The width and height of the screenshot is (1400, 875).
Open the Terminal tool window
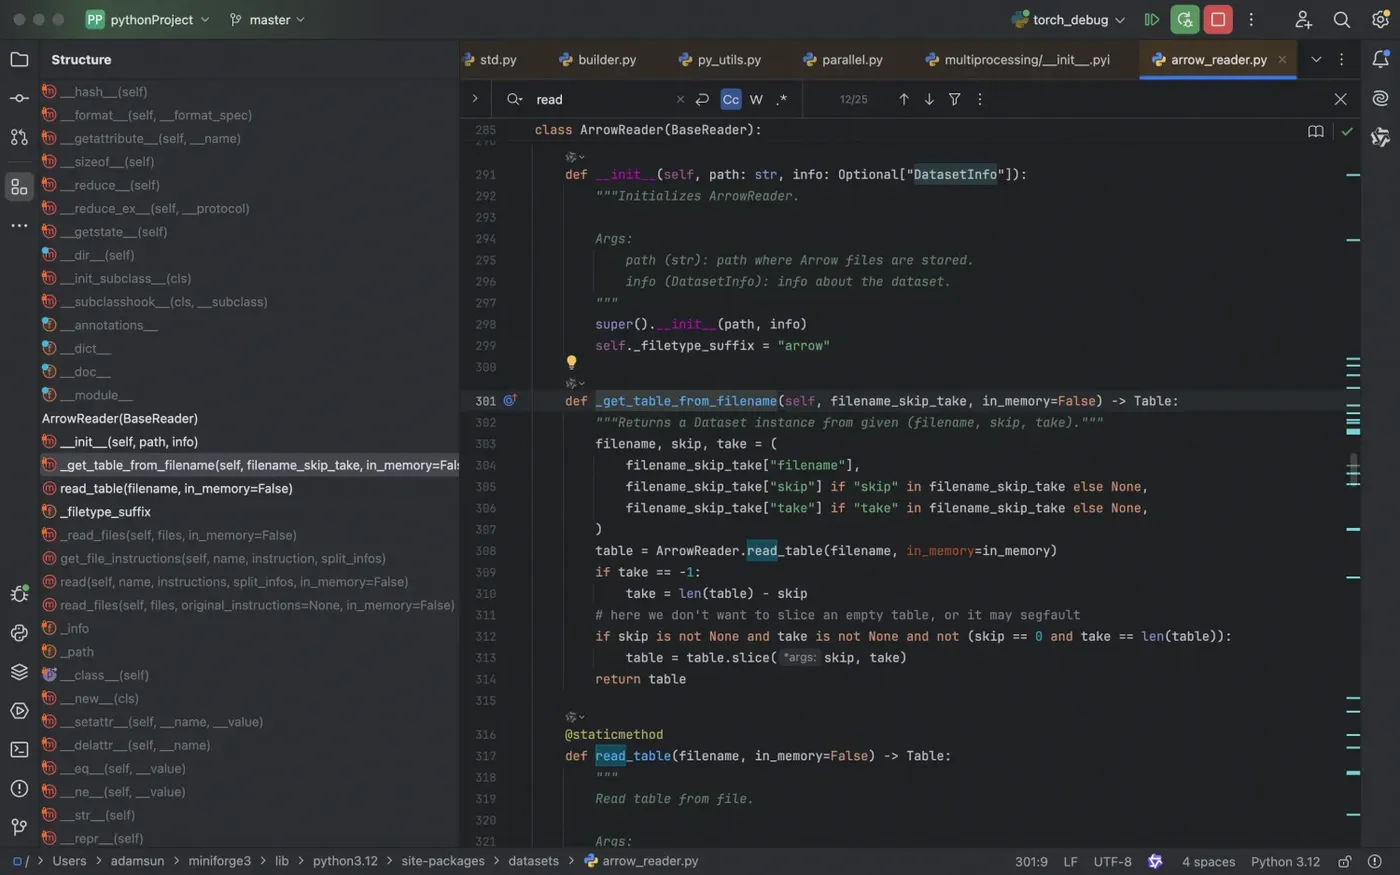coord(19,749)
